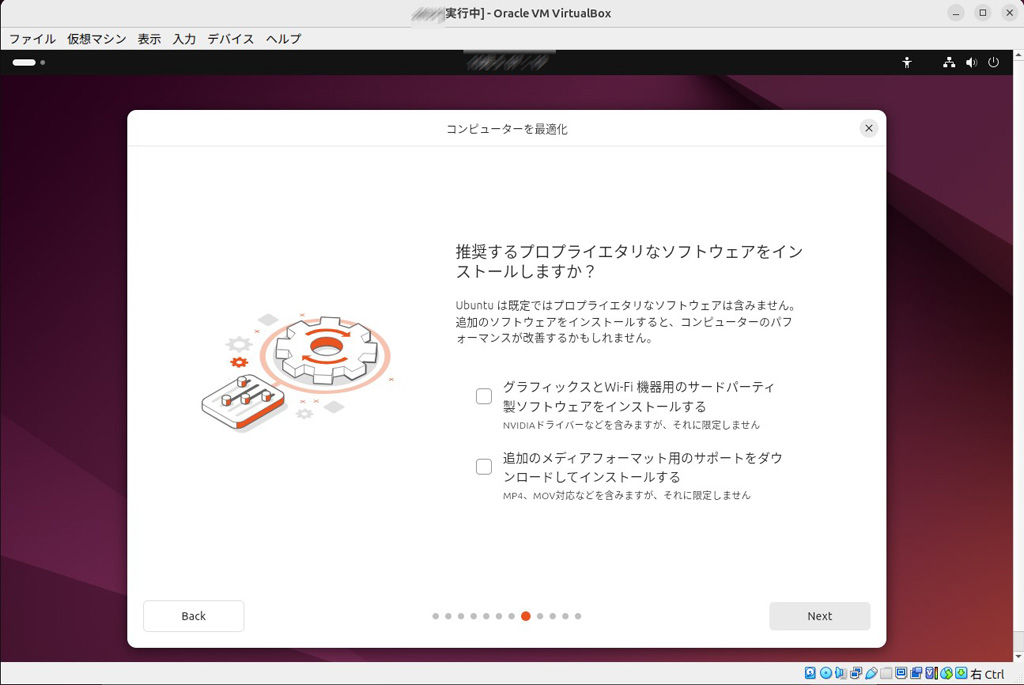This screenshot has height=685, width=1024.
Task: Enable the 追加のメディアフォーマット support checkbox
Action: click(484, 467)
